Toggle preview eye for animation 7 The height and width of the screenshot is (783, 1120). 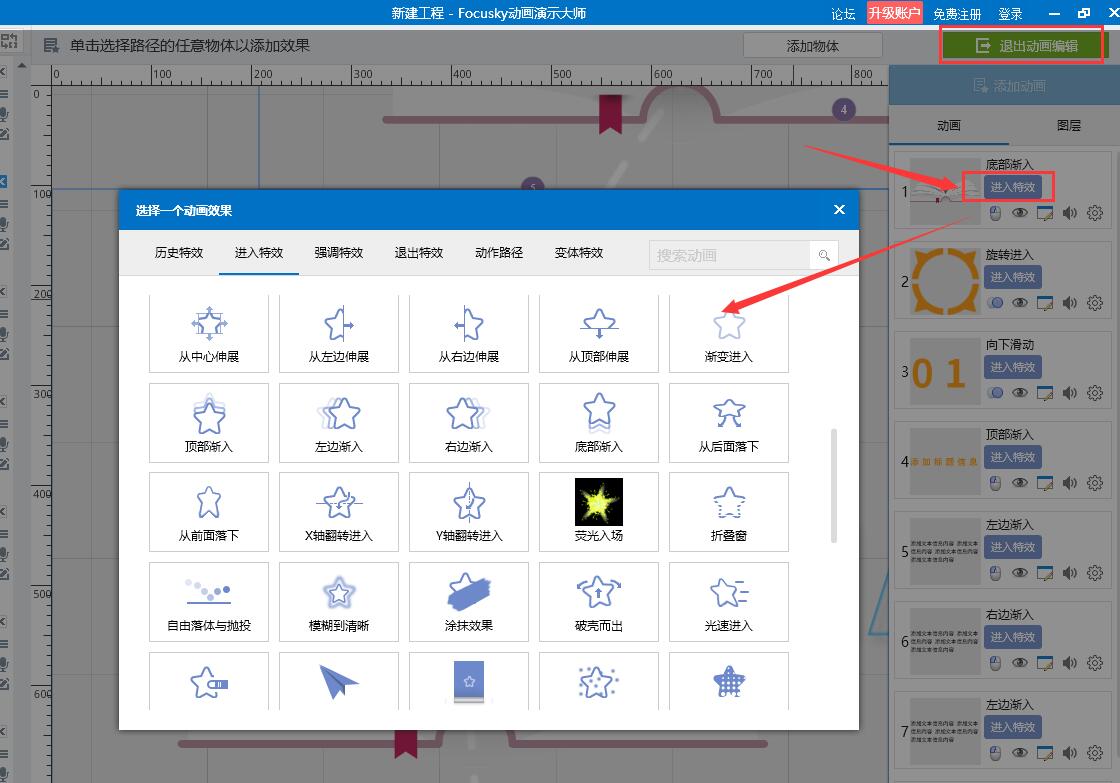pos(1020,753)
